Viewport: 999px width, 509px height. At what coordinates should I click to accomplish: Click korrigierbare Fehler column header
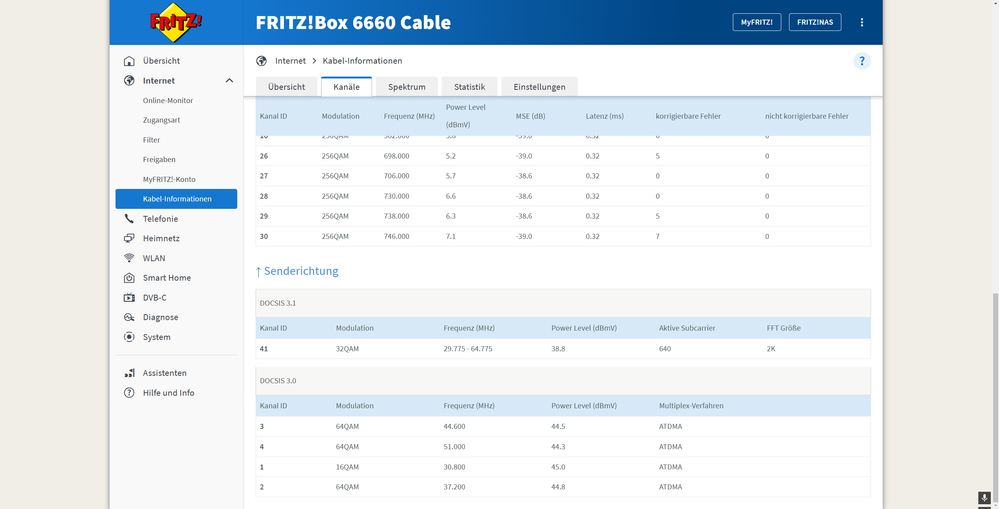coord(688,117)
